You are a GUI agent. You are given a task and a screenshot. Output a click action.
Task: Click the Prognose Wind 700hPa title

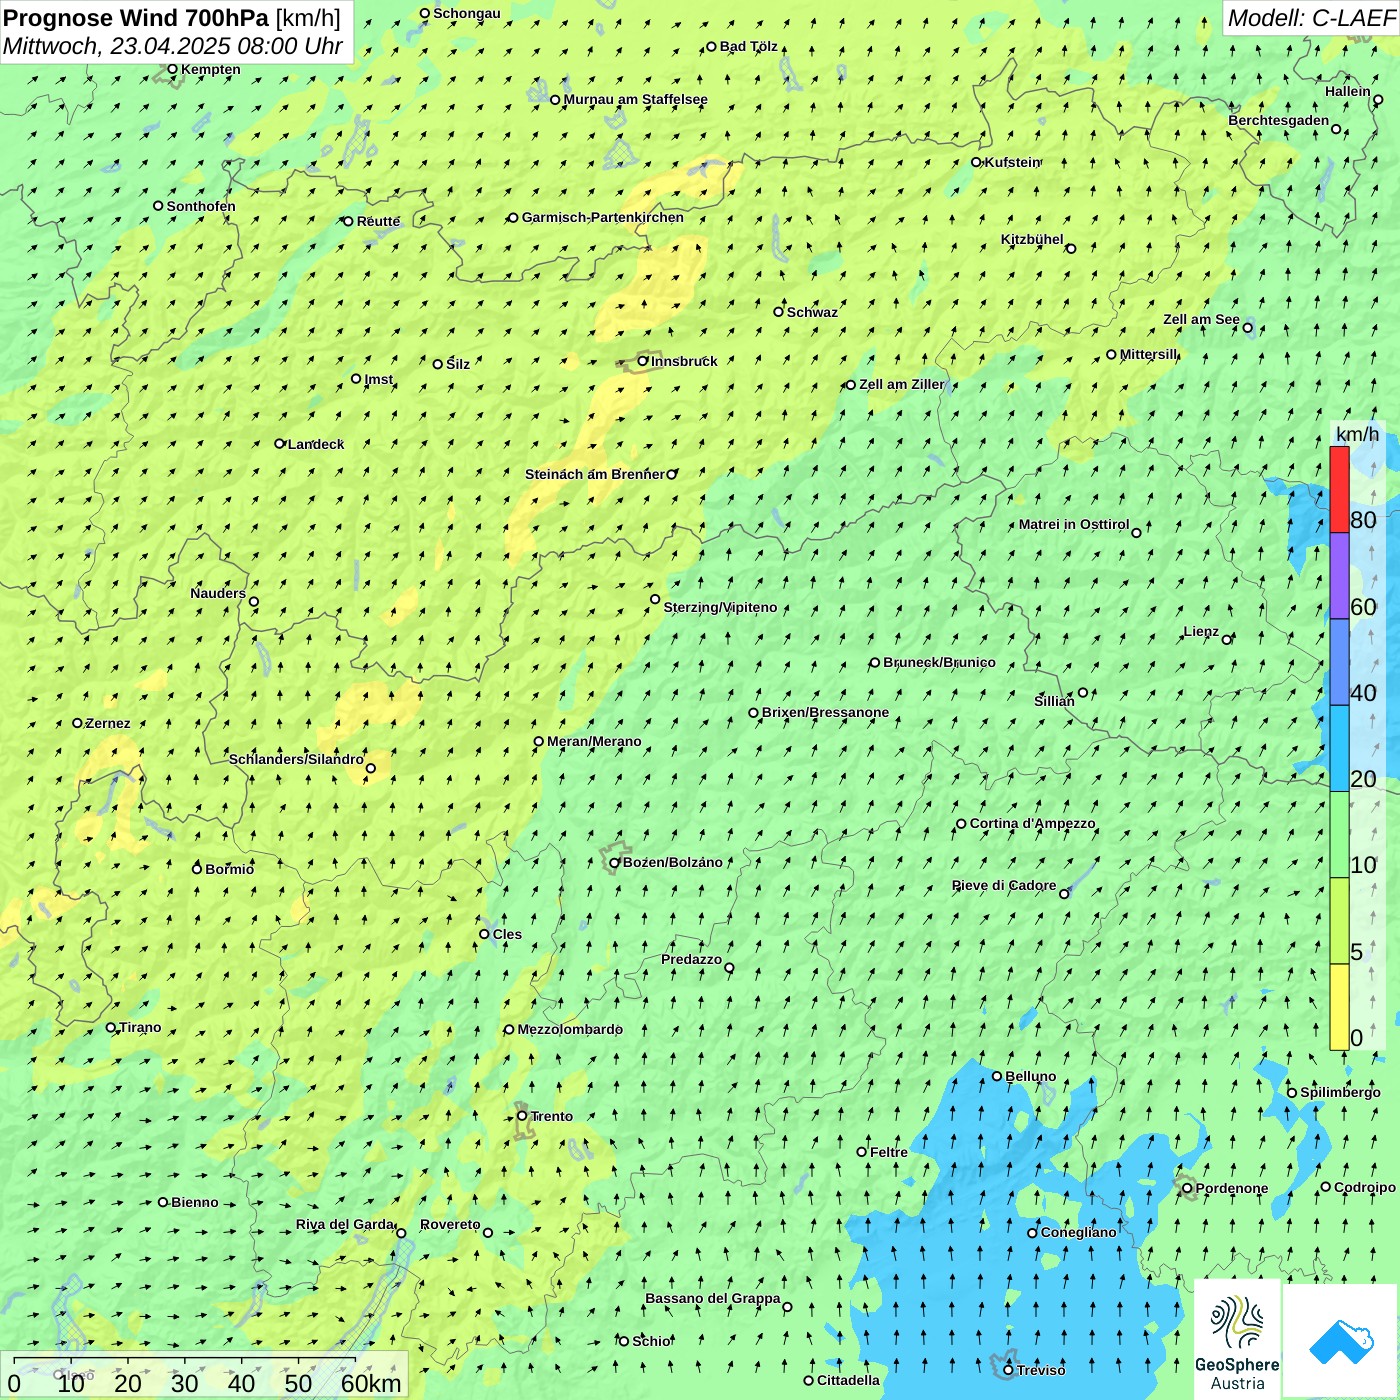(136, 18)
